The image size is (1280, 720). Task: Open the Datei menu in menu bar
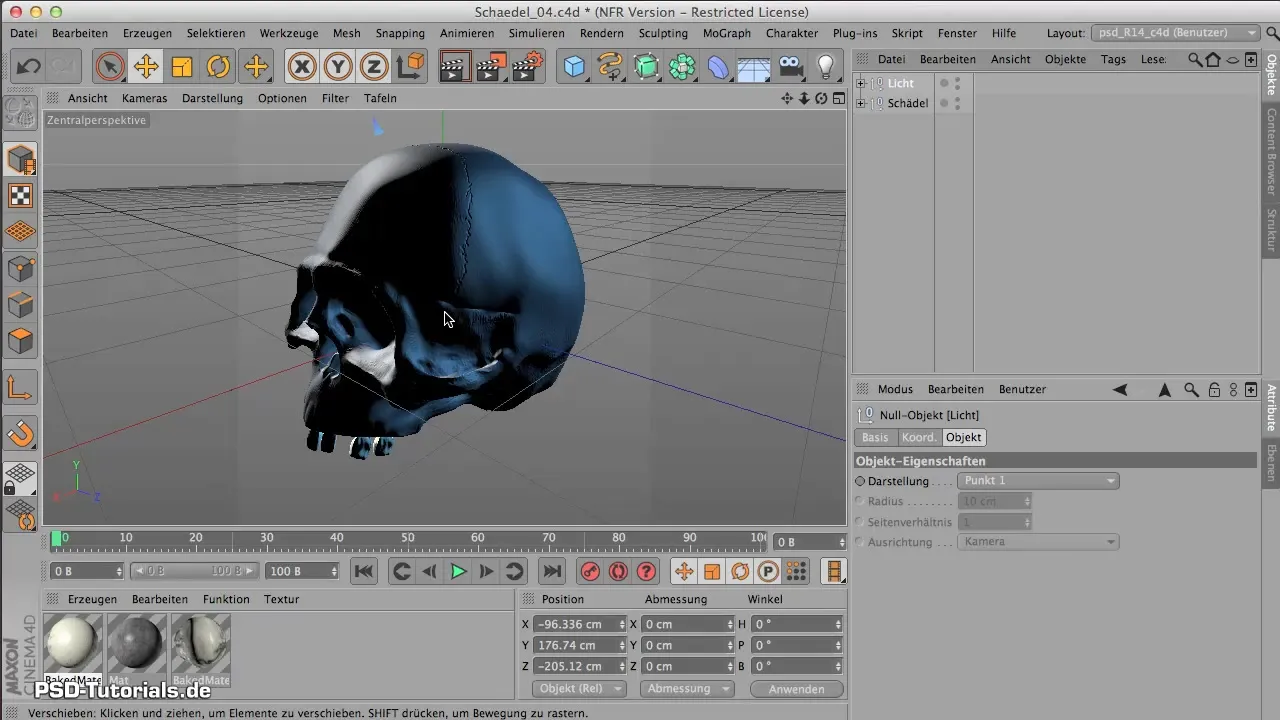pyautogui.click(x=23, y=33)
